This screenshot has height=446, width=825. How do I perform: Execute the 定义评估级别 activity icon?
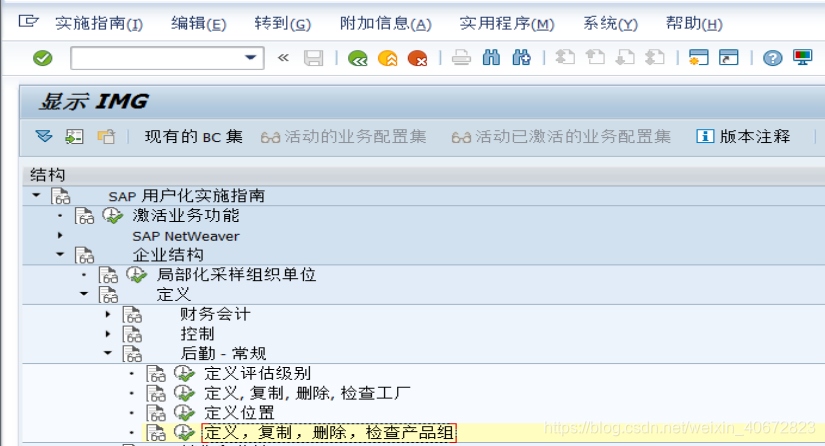[x=184, y=373]
